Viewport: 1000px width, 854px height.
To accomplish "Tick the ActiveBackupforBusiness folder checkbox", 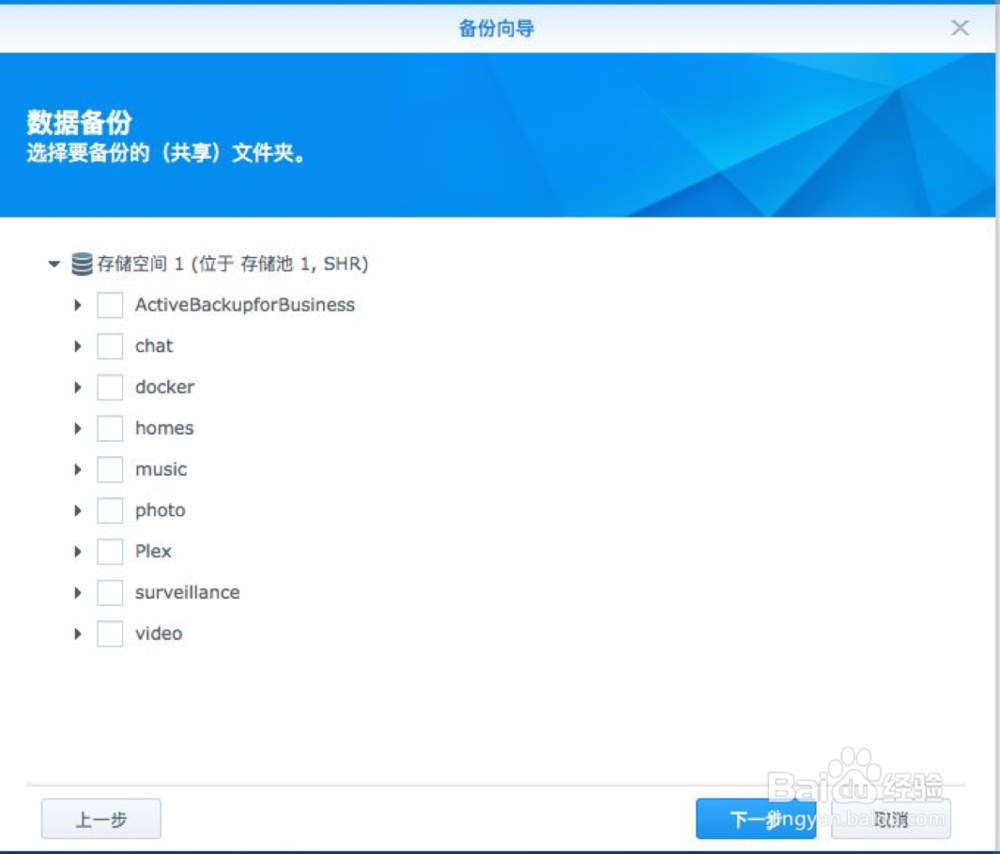I will click(x=110, y=305).
